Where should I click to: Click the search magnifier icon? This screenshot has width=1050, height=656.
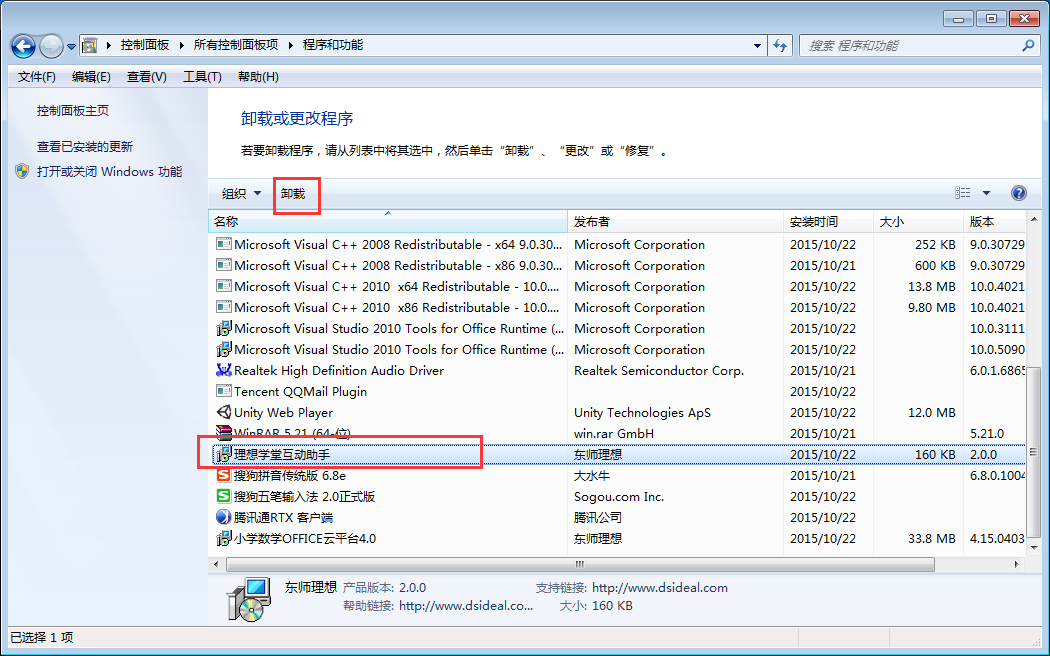click(x=1028, y=46)
